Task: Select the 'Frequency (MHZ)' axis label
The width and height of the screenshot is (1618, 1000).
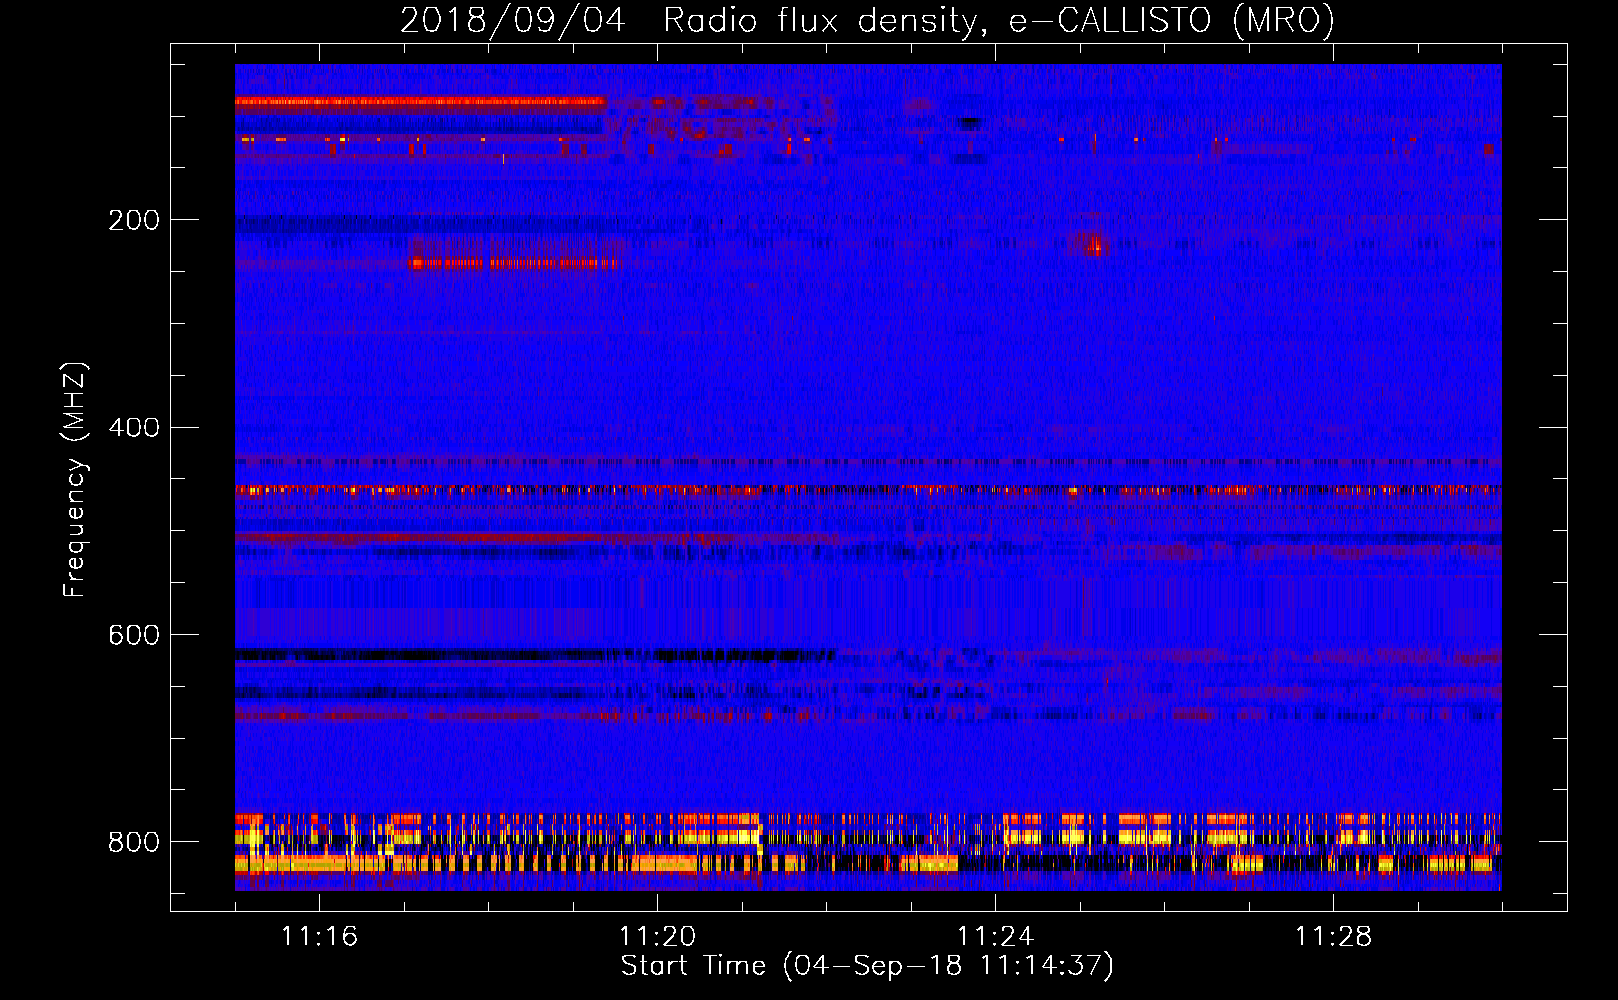Action: click(x=75, y=480)
